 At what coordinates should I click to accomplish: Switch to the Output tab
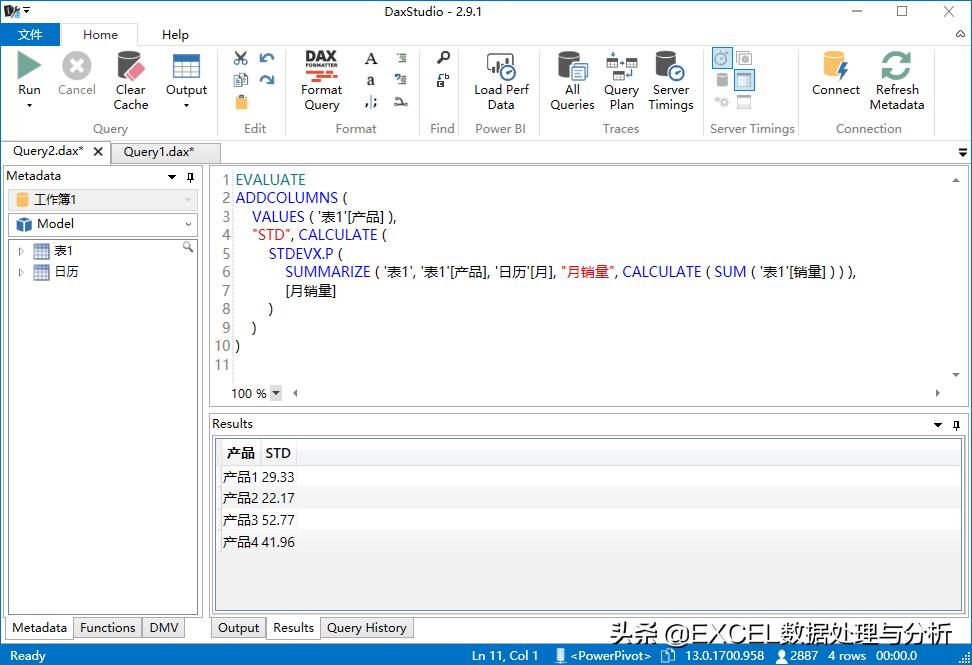pyautogui.click(x=238, y=628)
